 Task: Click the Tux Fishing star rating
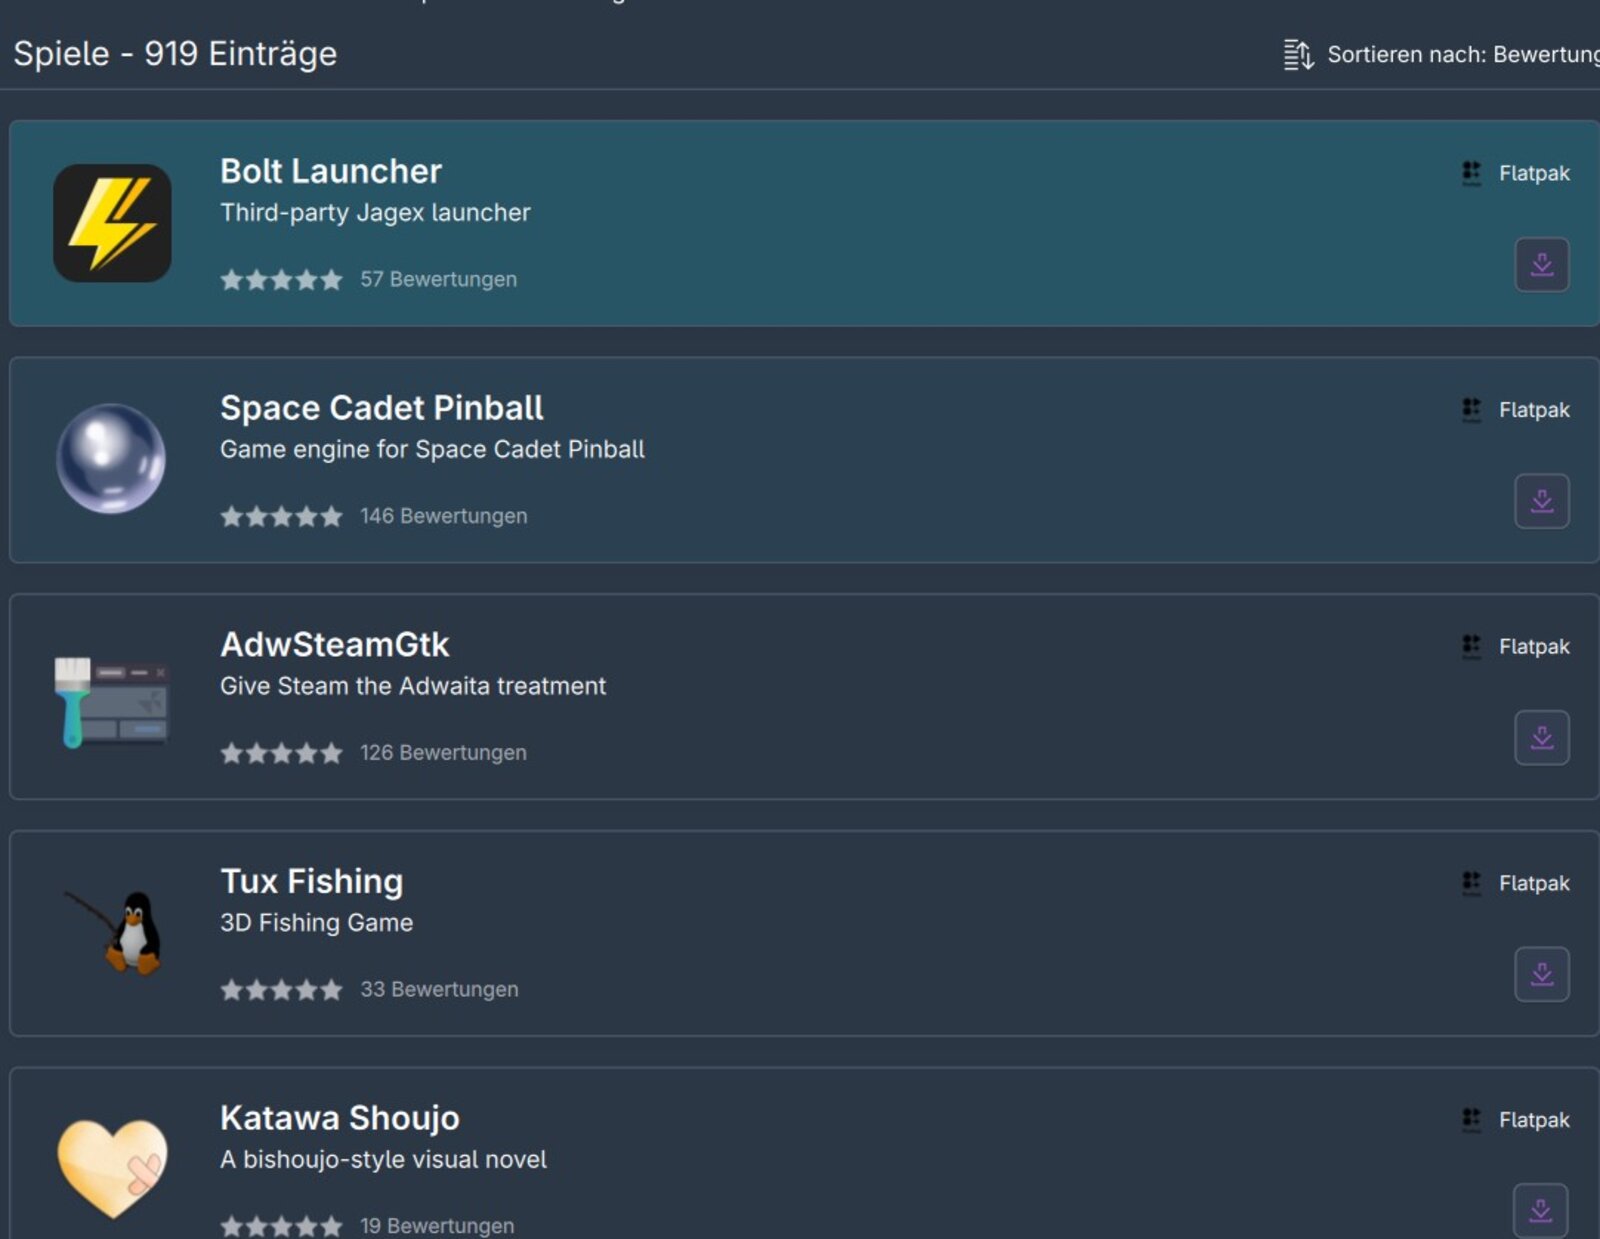click(281, 990)
